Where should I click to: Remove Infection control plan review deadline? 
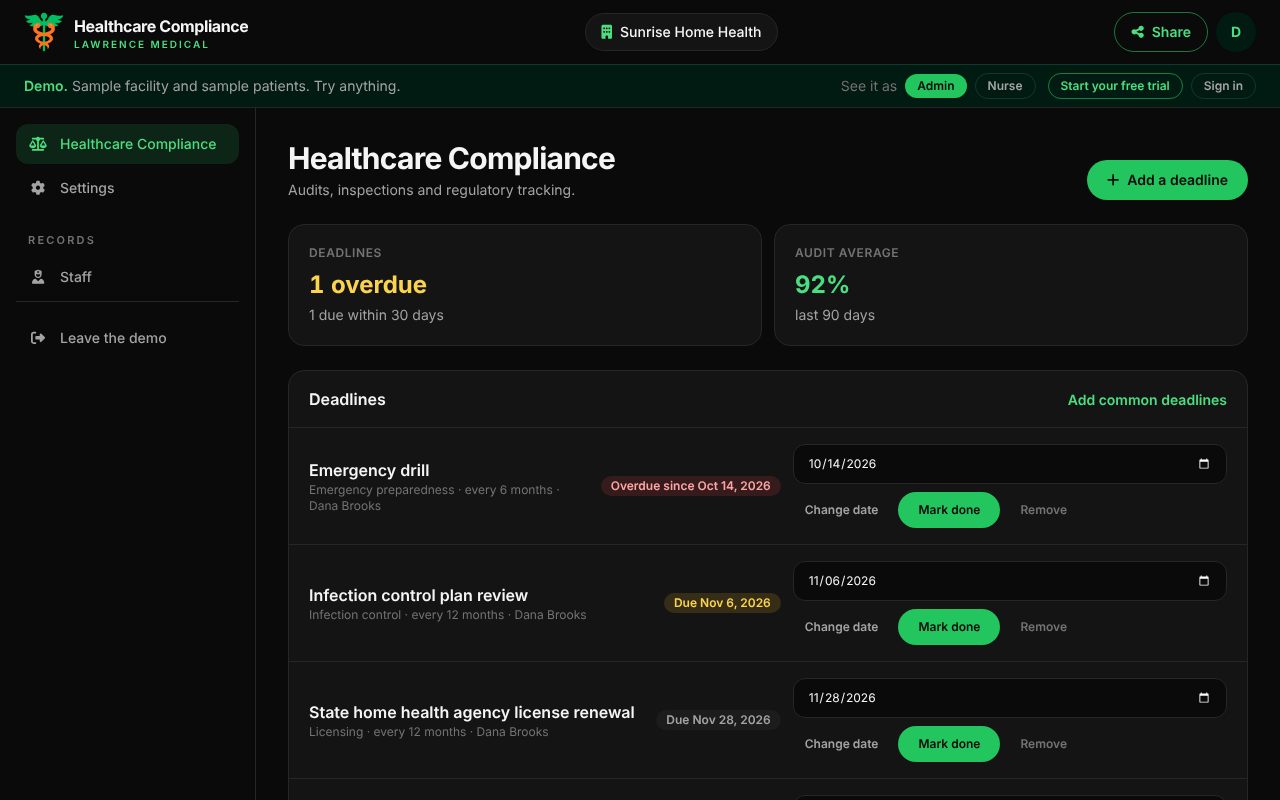(1043, 627)
